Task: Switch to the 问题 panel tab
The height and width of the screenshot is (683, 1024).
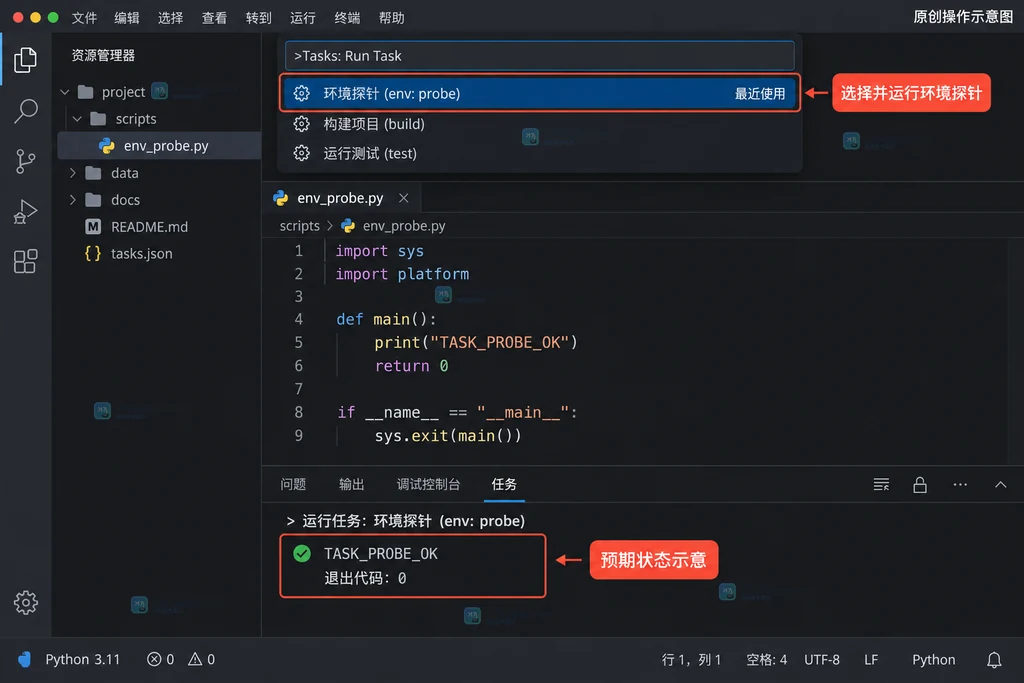Action: (x=293, y=484)
